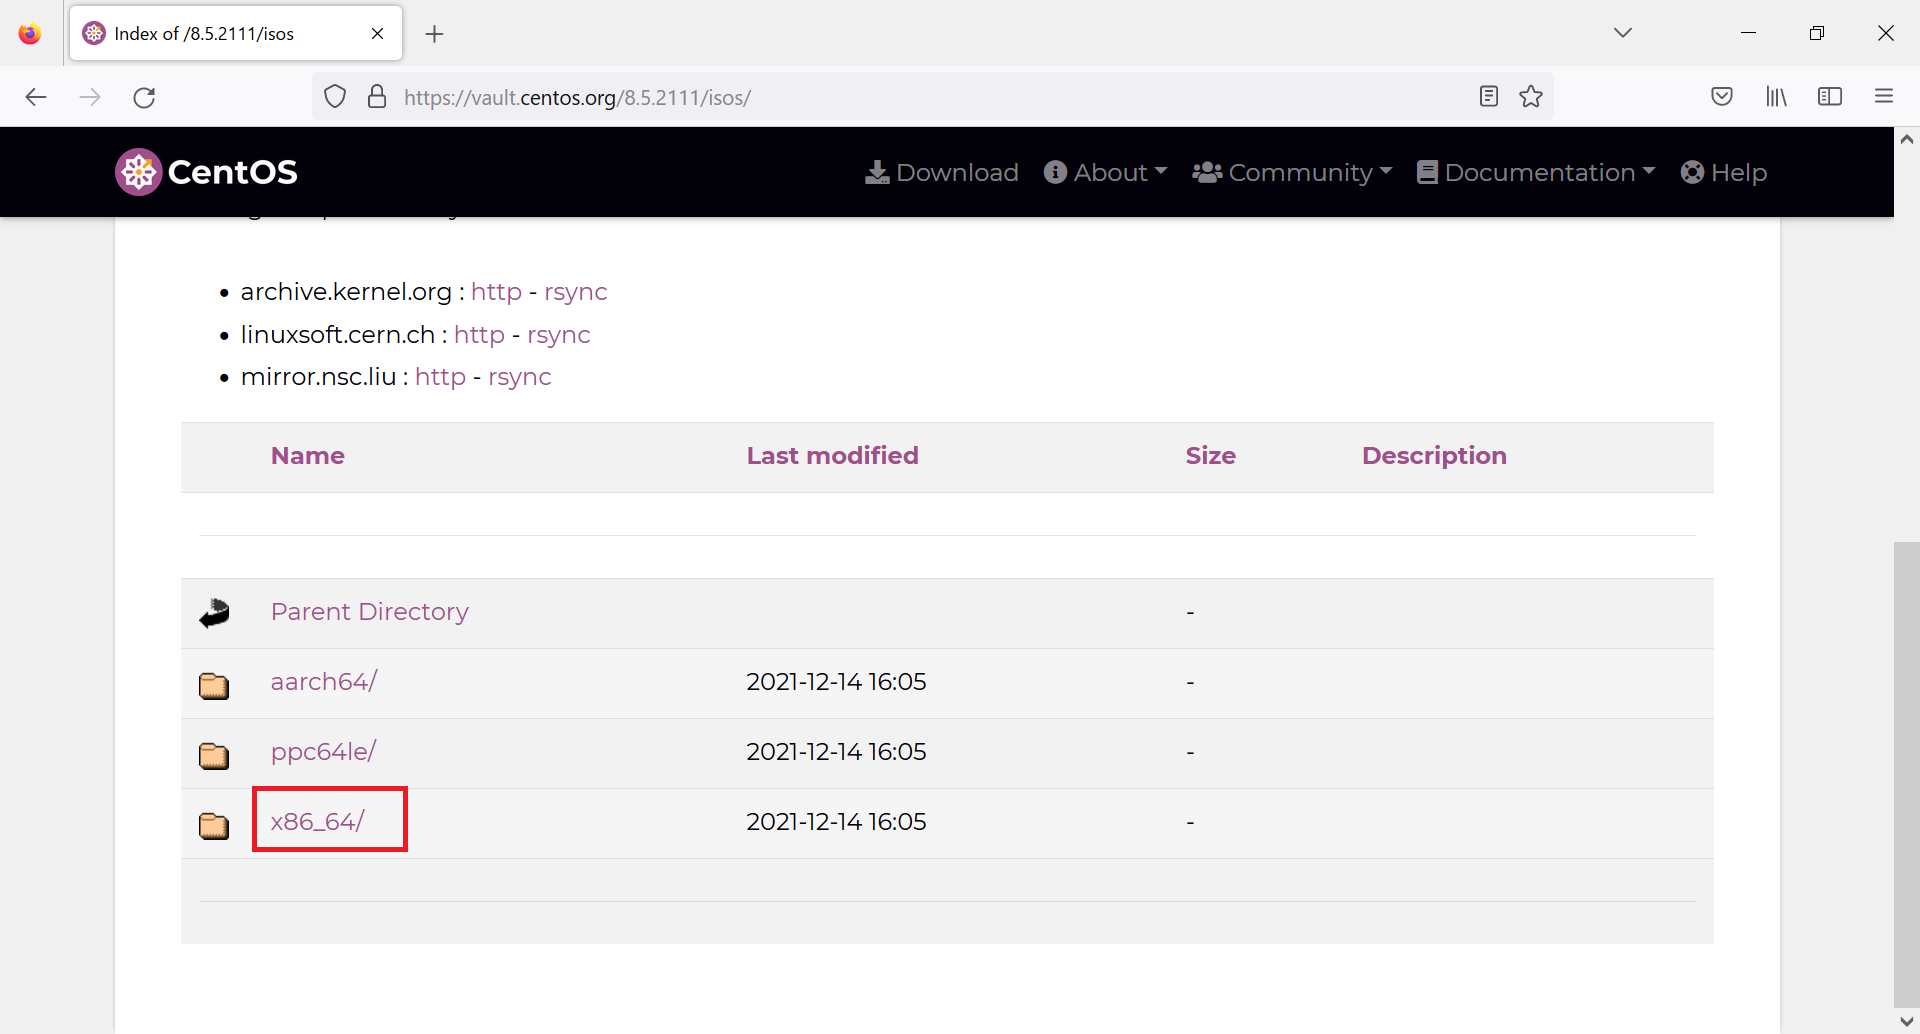Open linuxsoft.cern.ch http mirror link
Viewport: 1920px width, 1034px height.
tap(479, 335)
